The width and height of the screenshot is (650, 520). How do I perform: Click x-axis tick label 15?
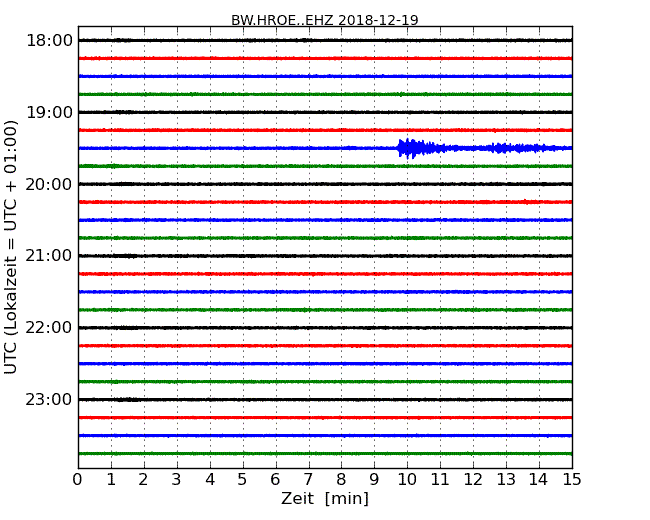[x=572, y=480]
